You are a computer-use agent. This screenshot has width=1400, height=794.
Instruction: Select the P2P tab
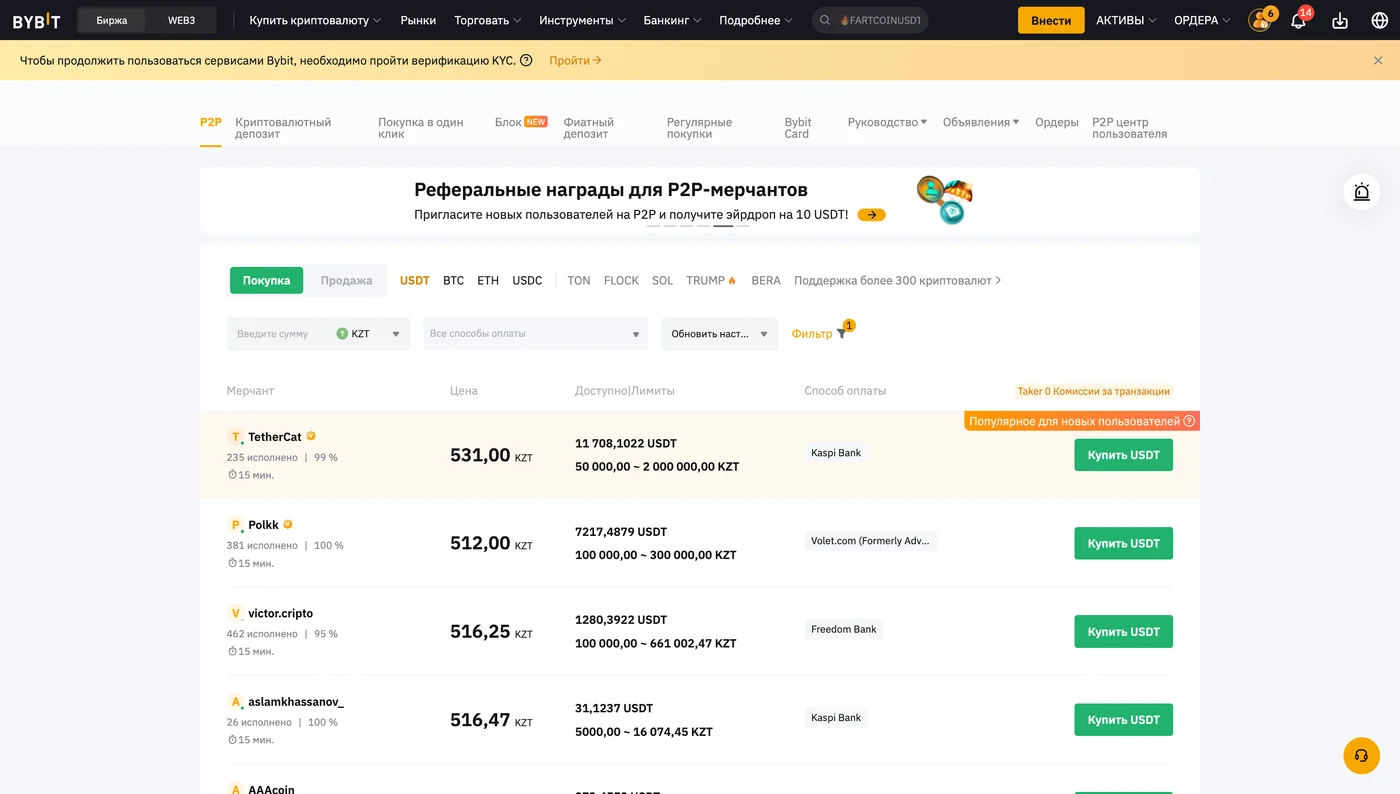click(x=211, y=122)
